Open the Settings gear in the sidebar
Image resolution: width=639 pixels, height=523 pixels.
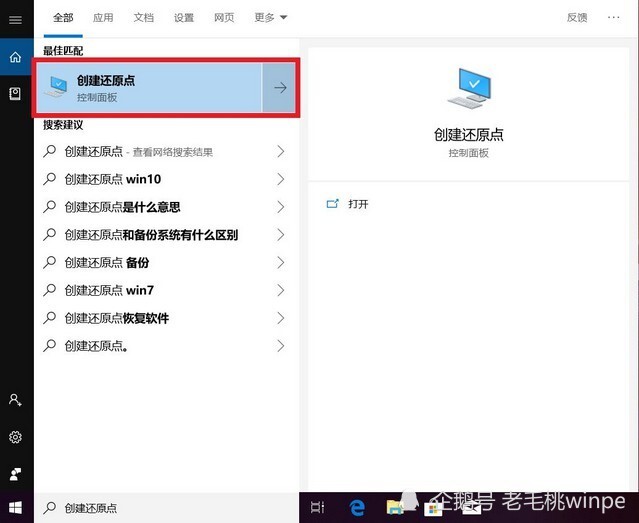click(x=15, y=437)
